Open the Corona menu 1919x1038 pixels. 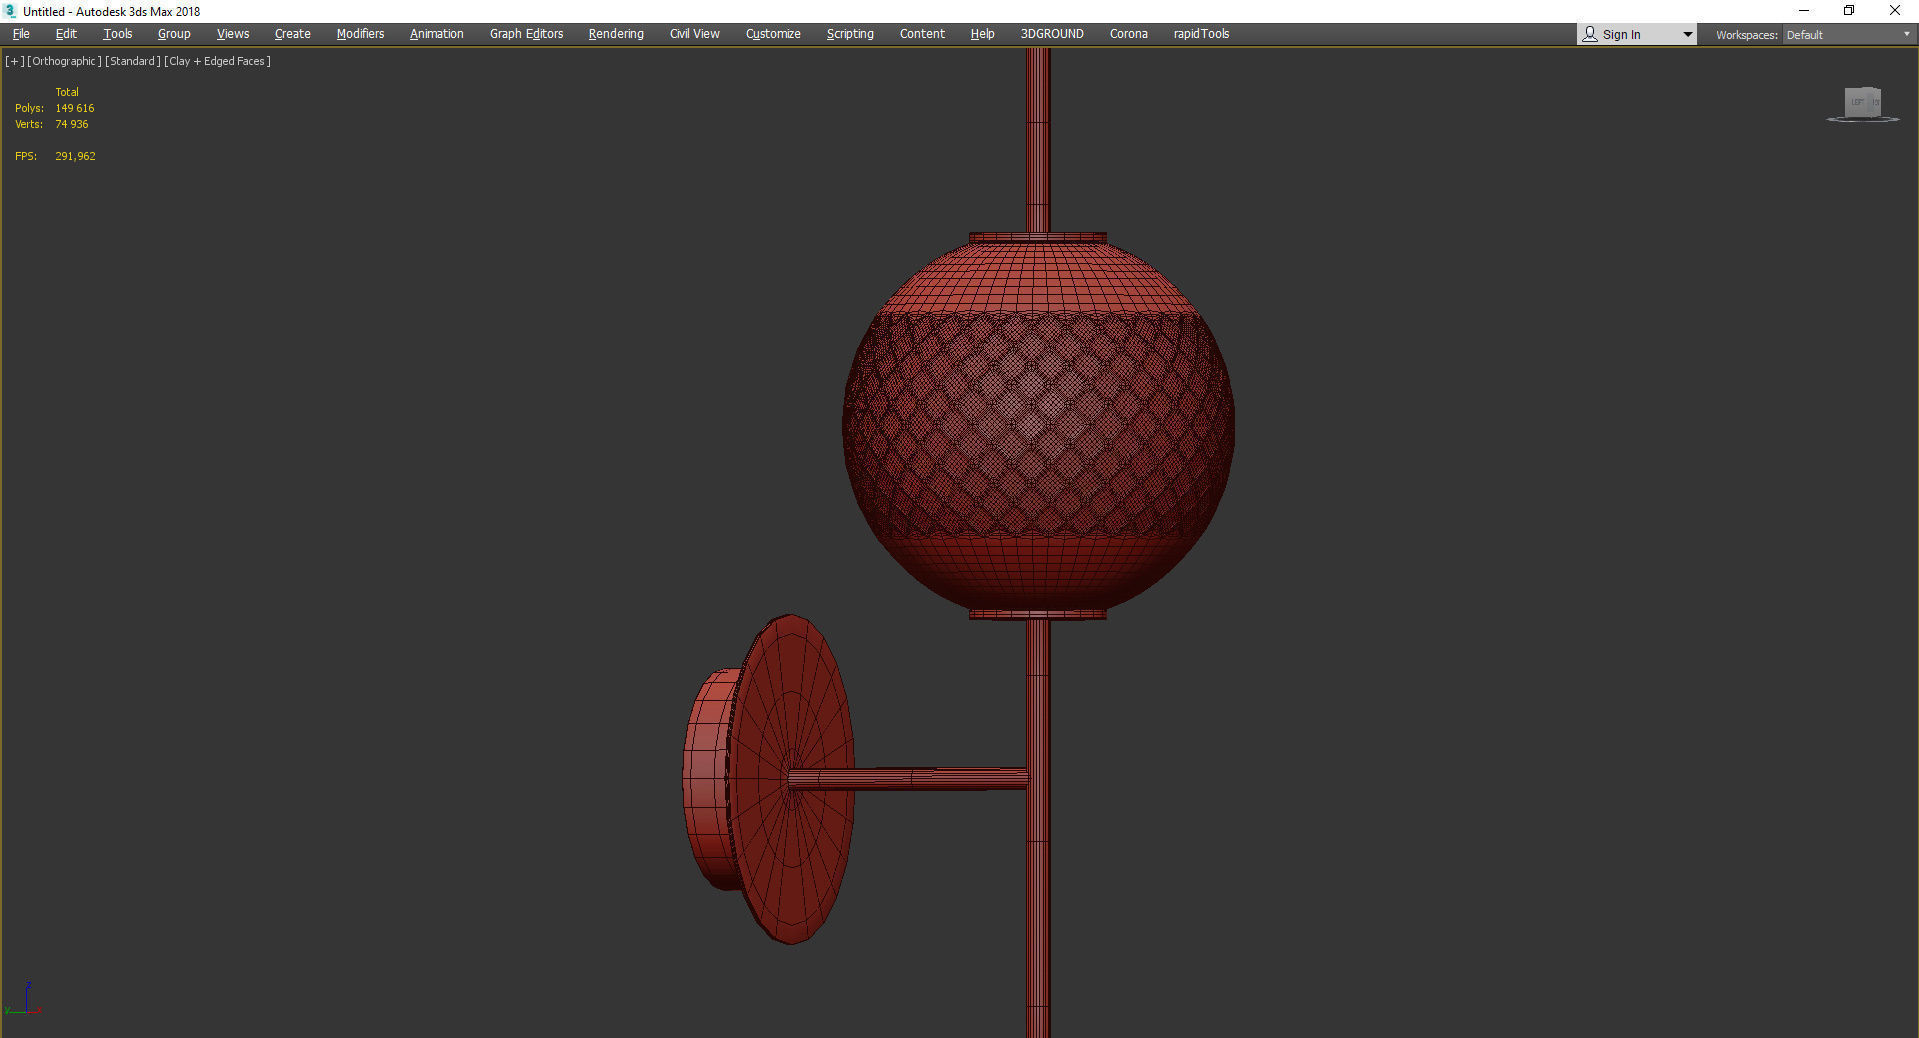[x=1129, y=34]
